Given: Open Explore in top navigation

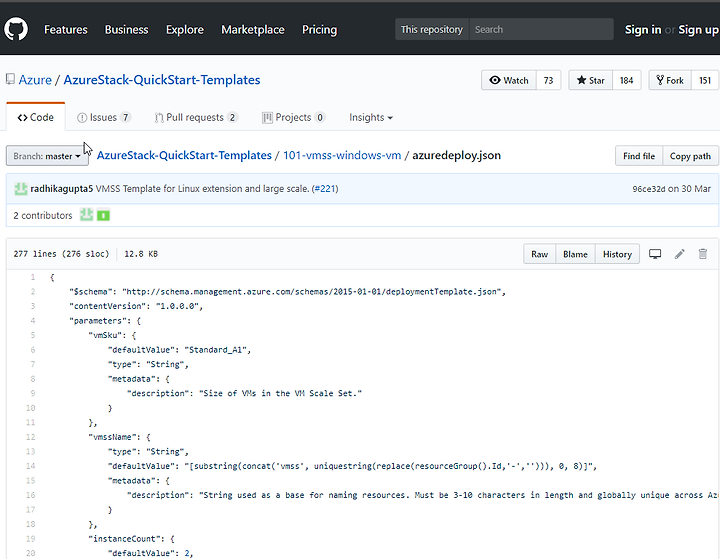Looking at the screenshot, I should tap(185, 29).
